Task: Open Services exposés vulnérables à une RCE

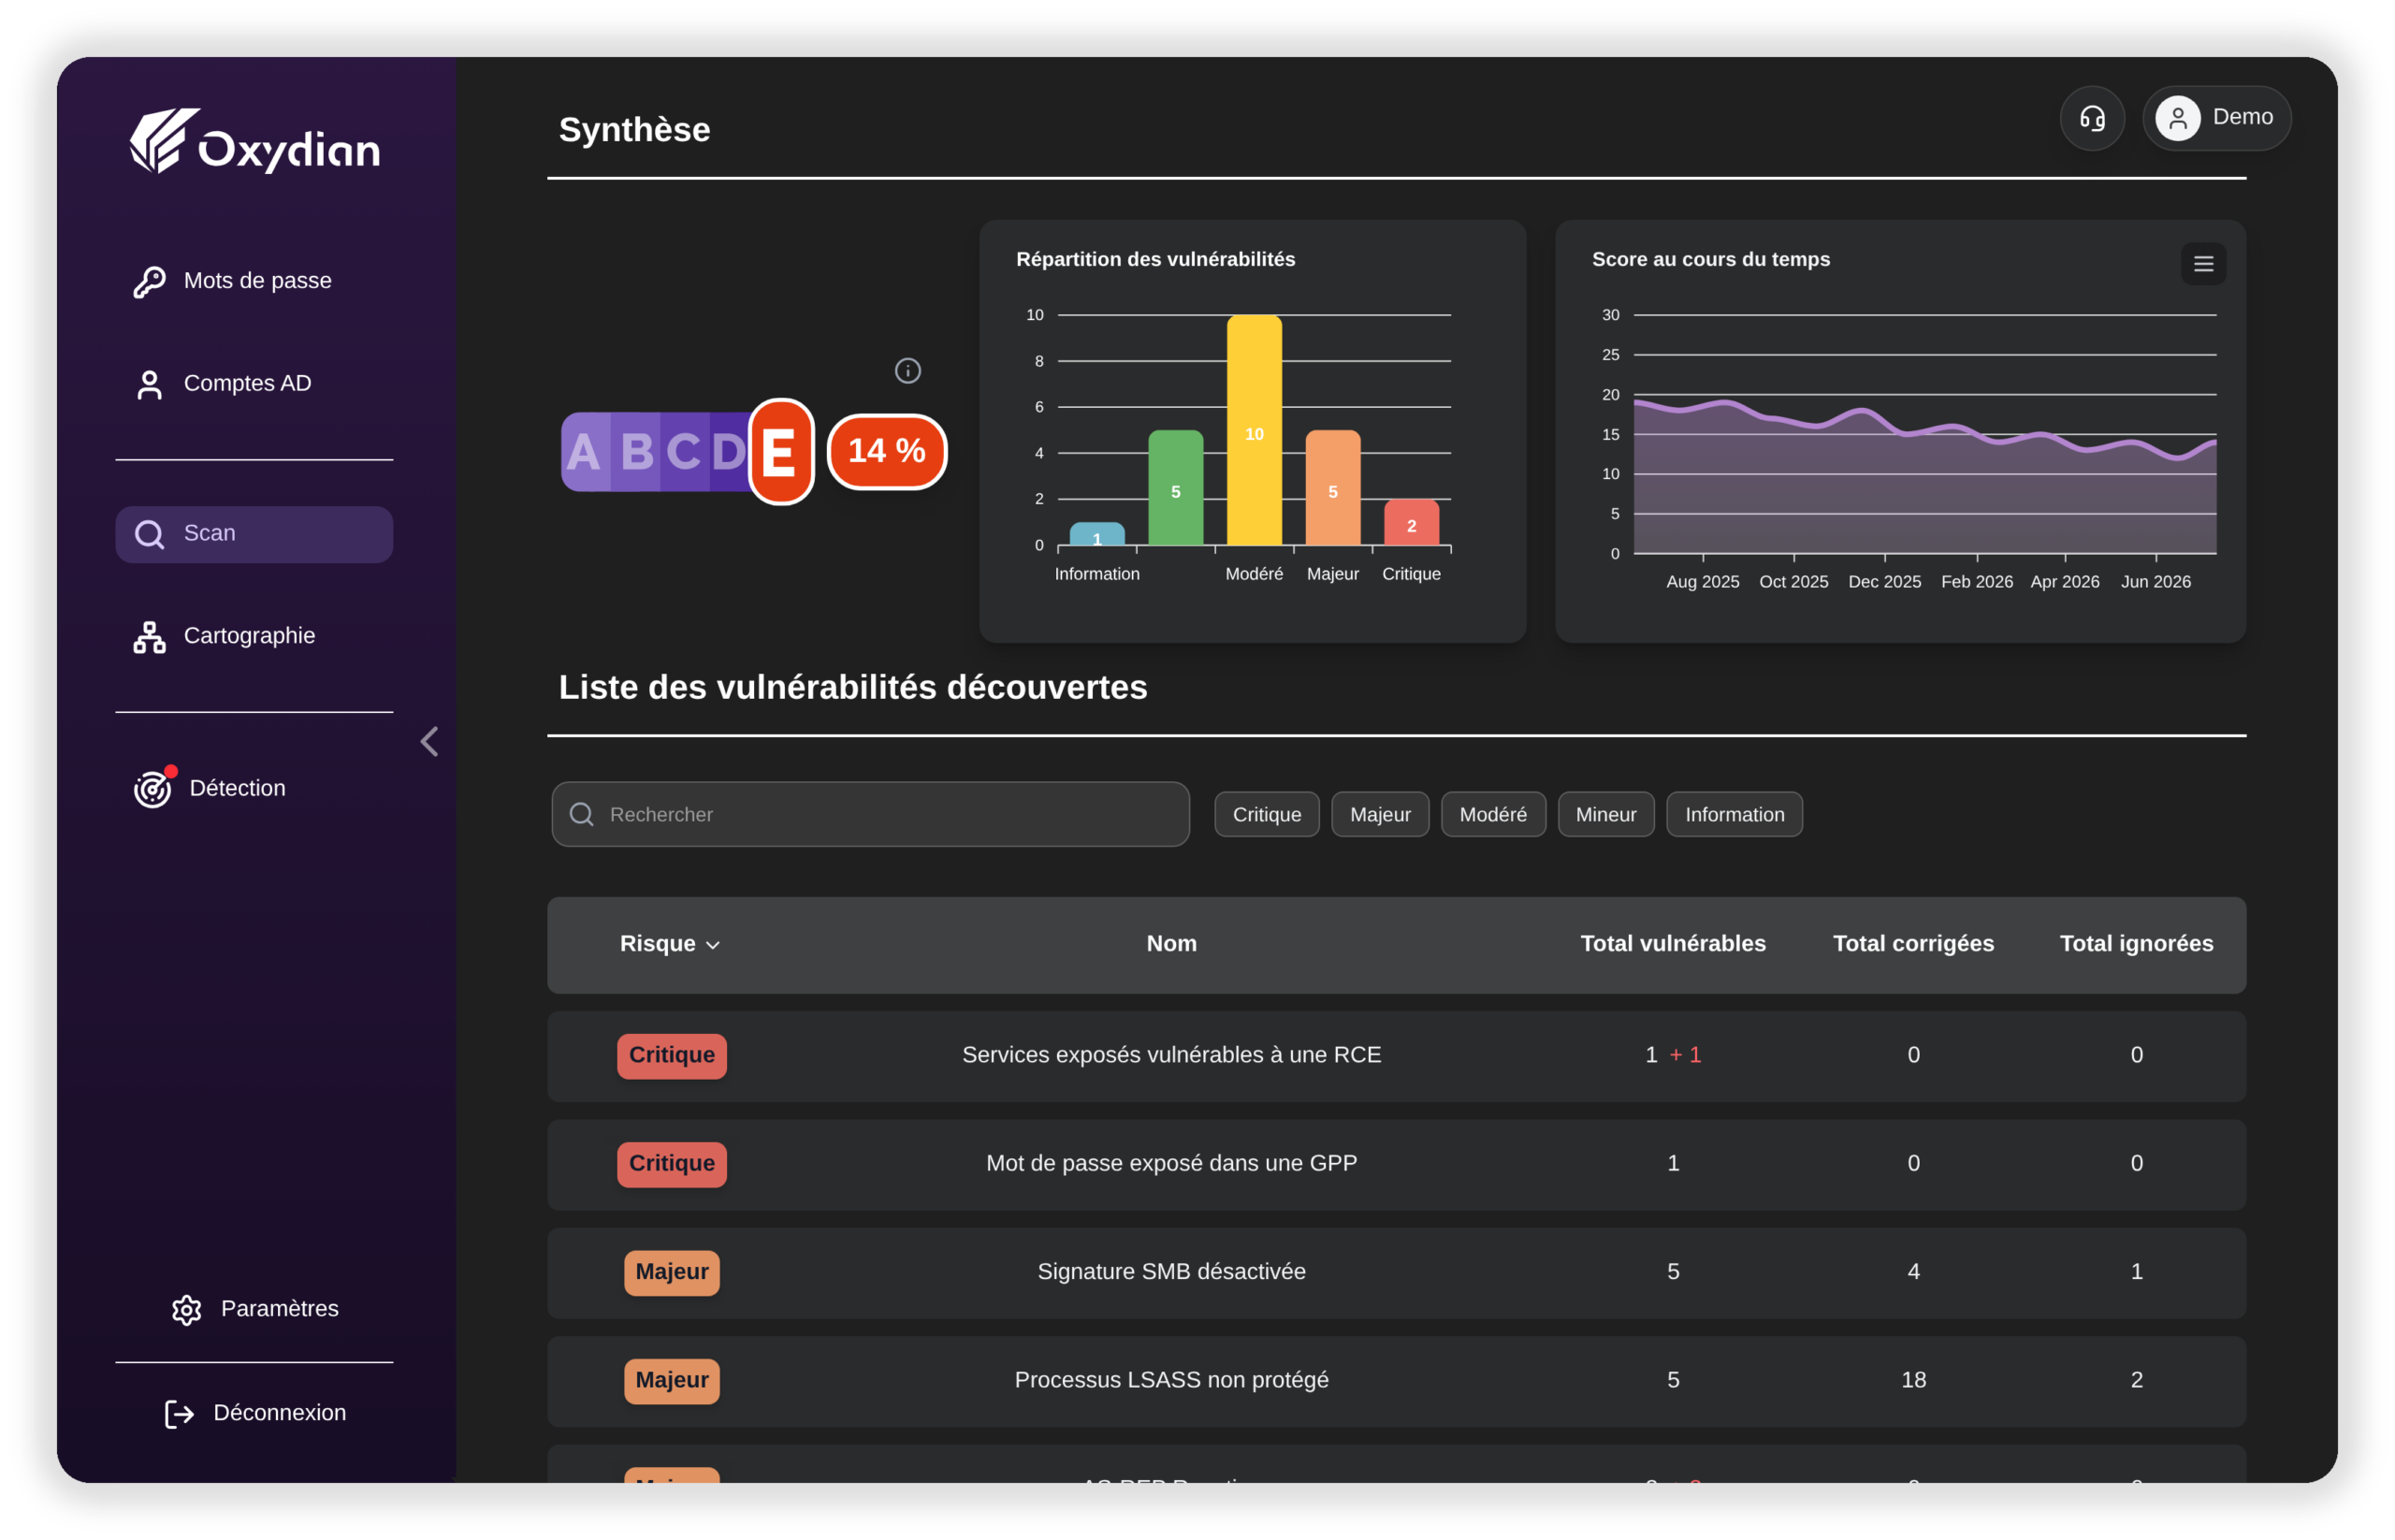Action: 1396,1056
